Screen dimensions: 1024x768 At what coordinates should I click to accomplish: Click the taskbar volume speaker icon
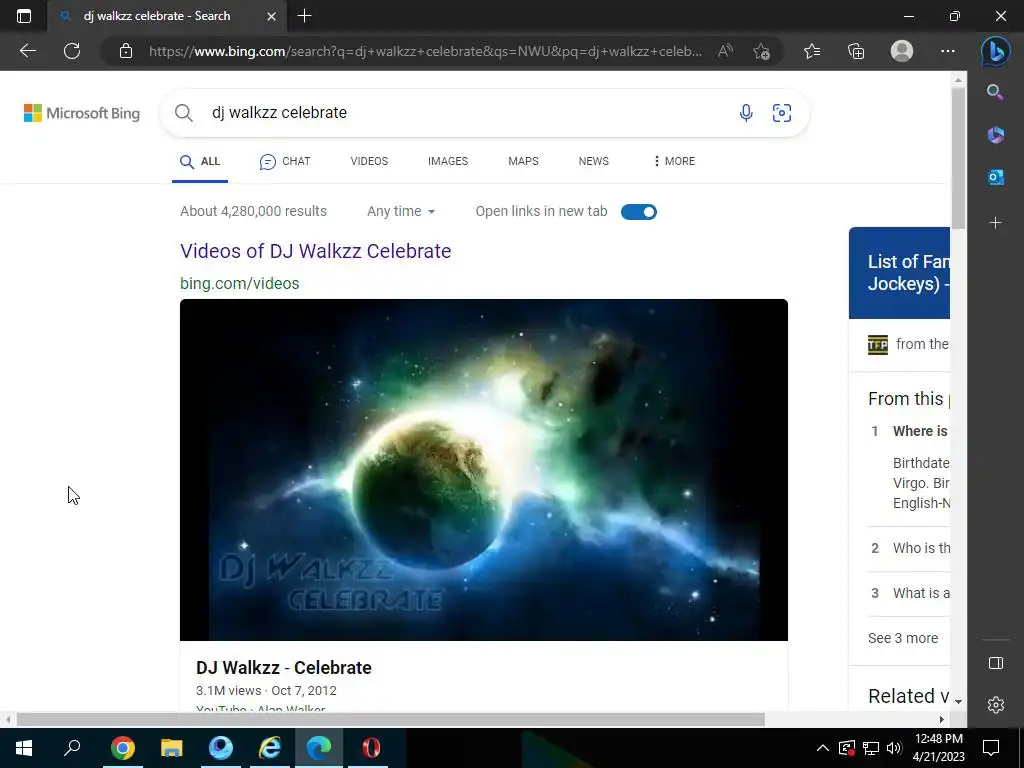(894, 748)
